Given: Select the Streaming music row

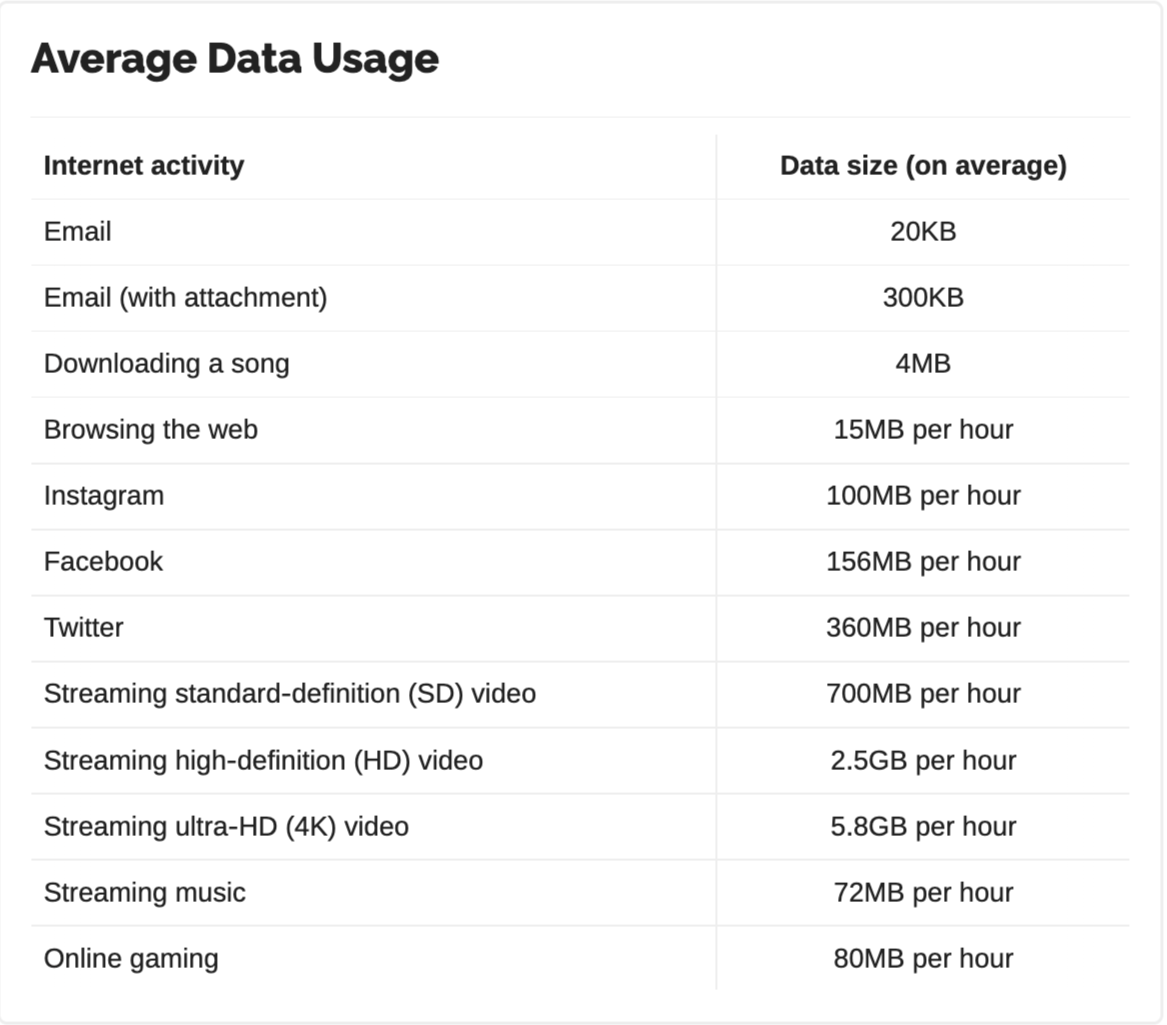Looking at the screenshot, I should [x=580, y=893].
